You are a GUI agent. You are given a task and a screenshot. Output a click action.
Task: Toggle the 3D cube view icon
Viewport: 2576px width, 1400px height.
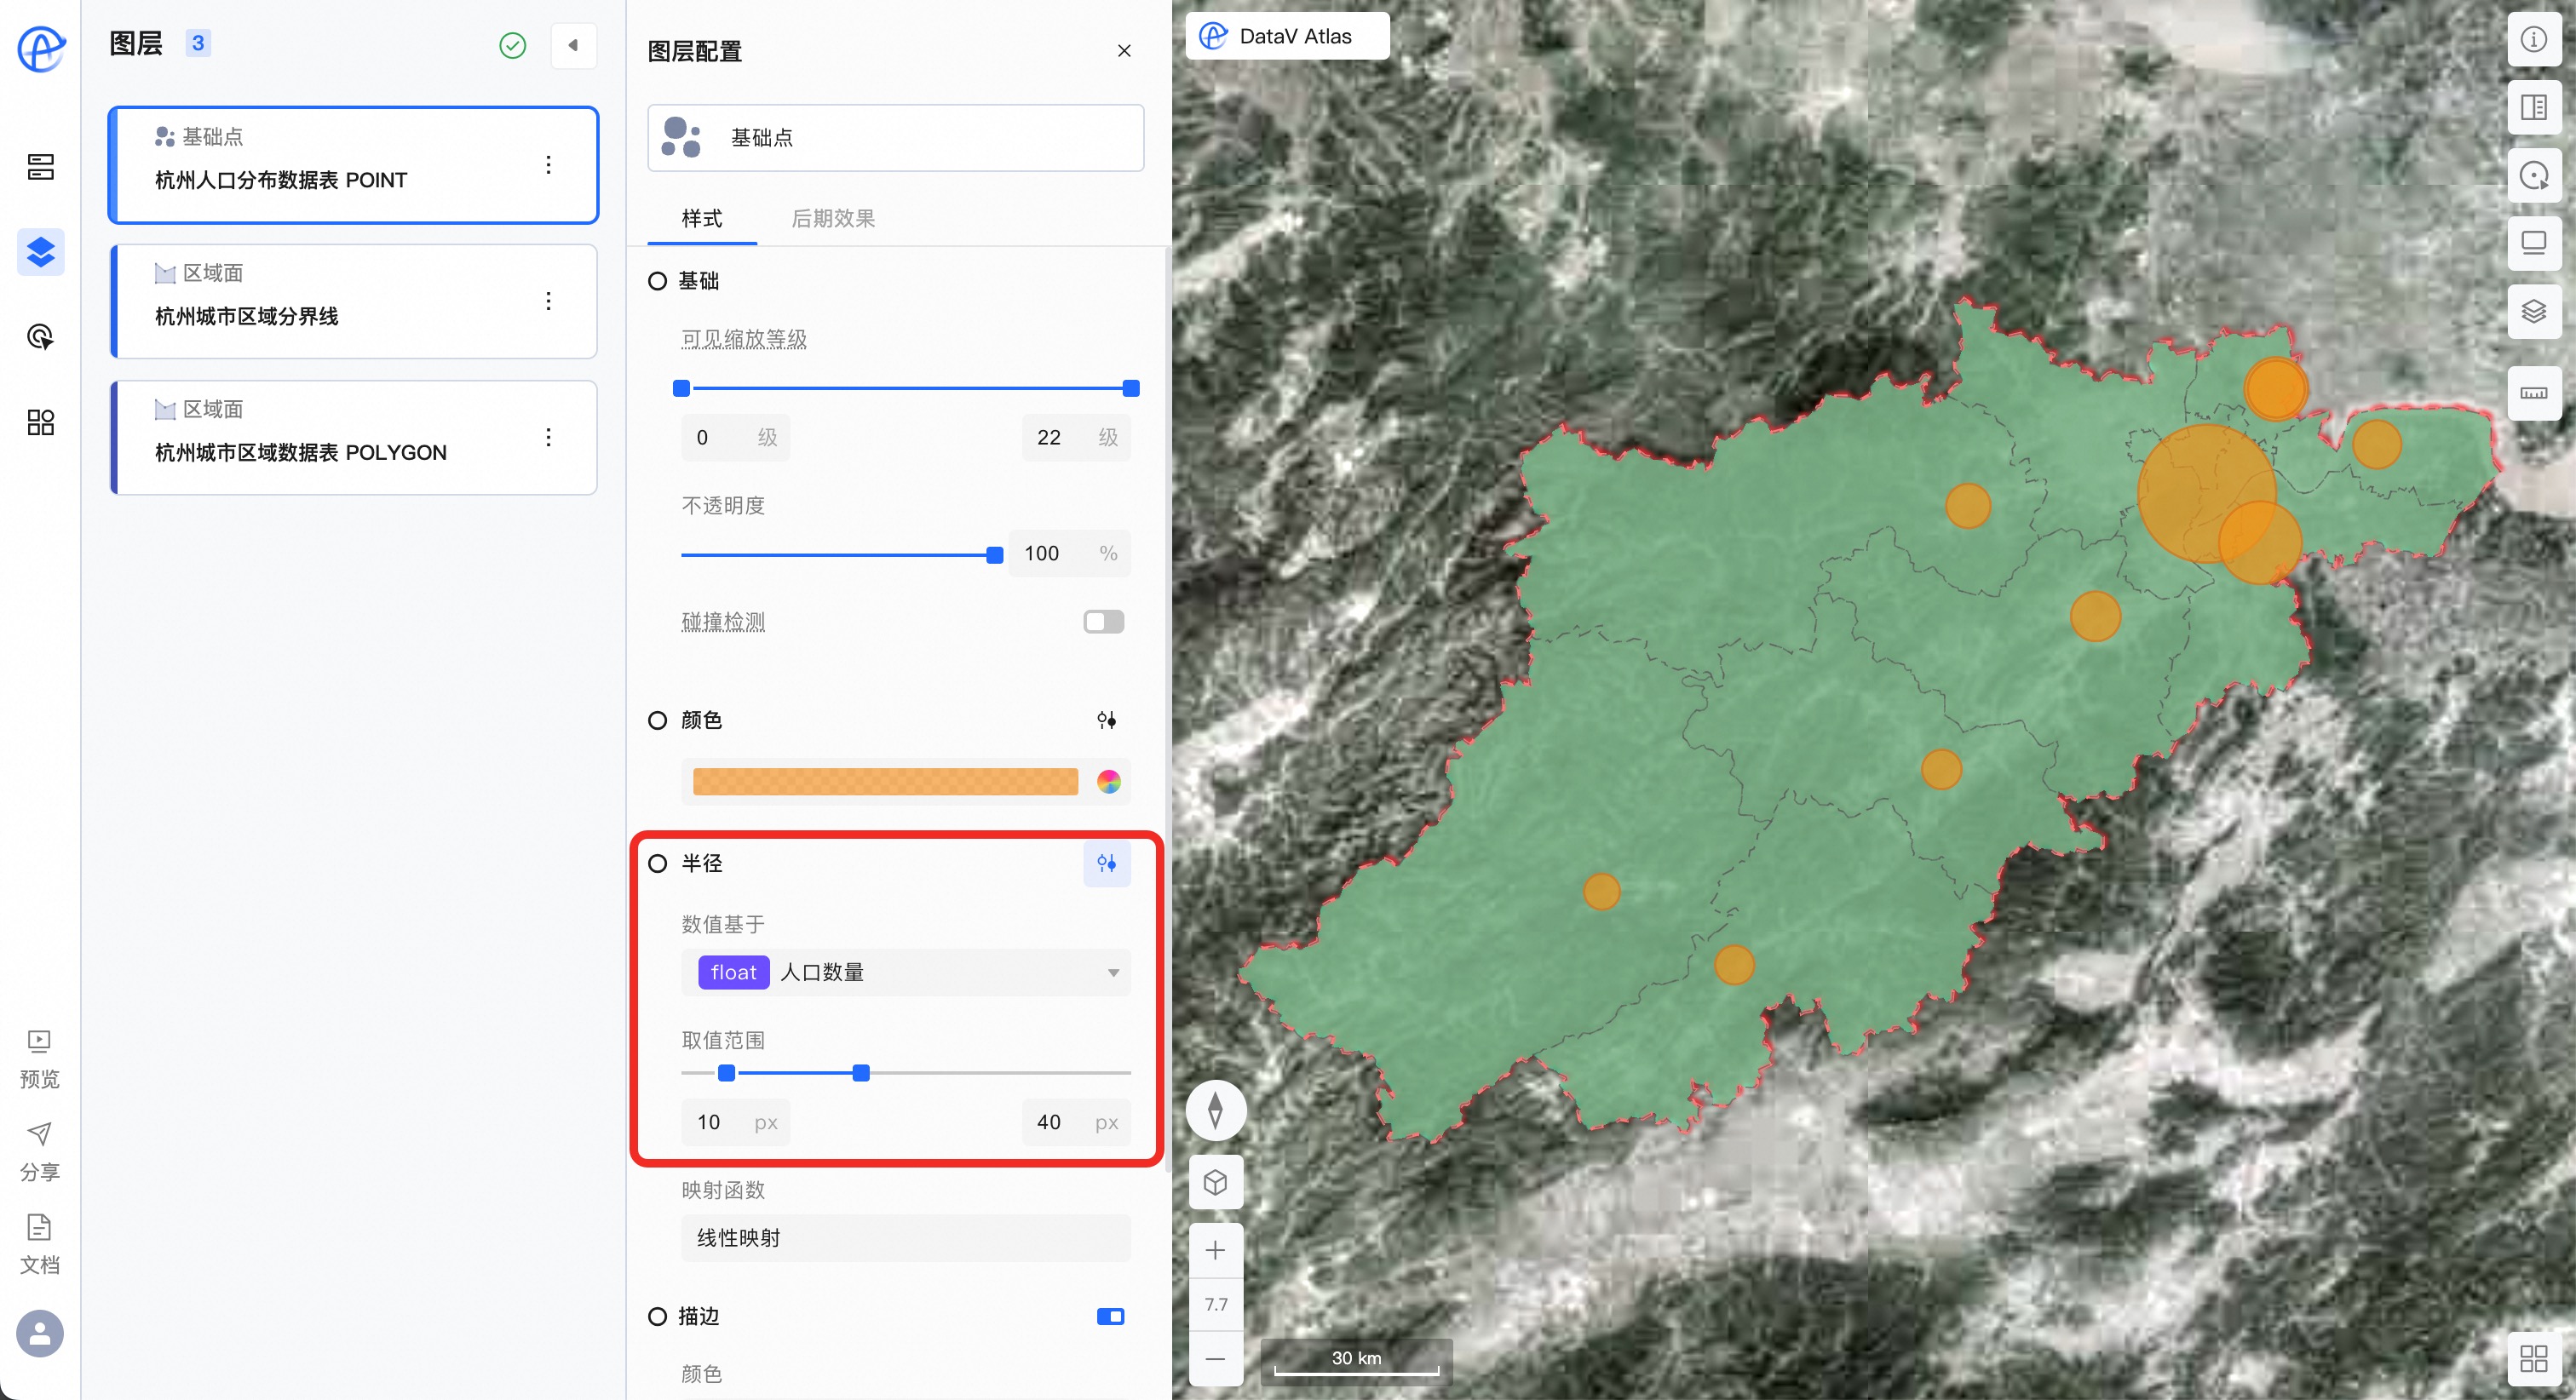pos(1215,1183)
